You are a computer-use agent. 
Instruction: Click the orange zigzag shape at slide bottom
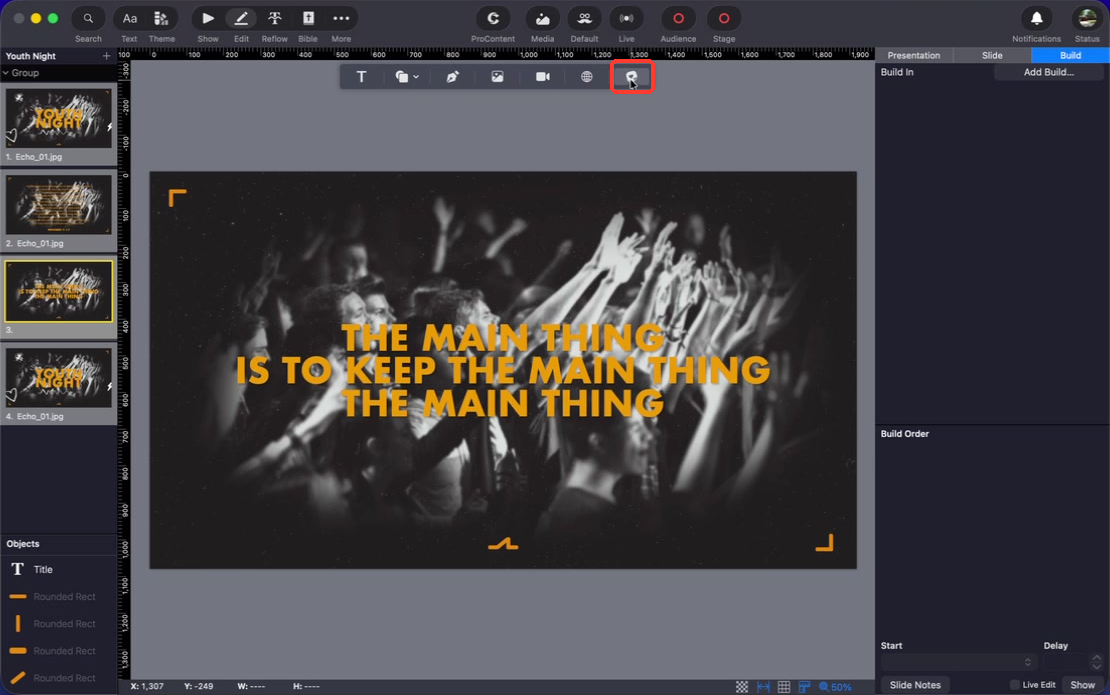pos(503,544)
